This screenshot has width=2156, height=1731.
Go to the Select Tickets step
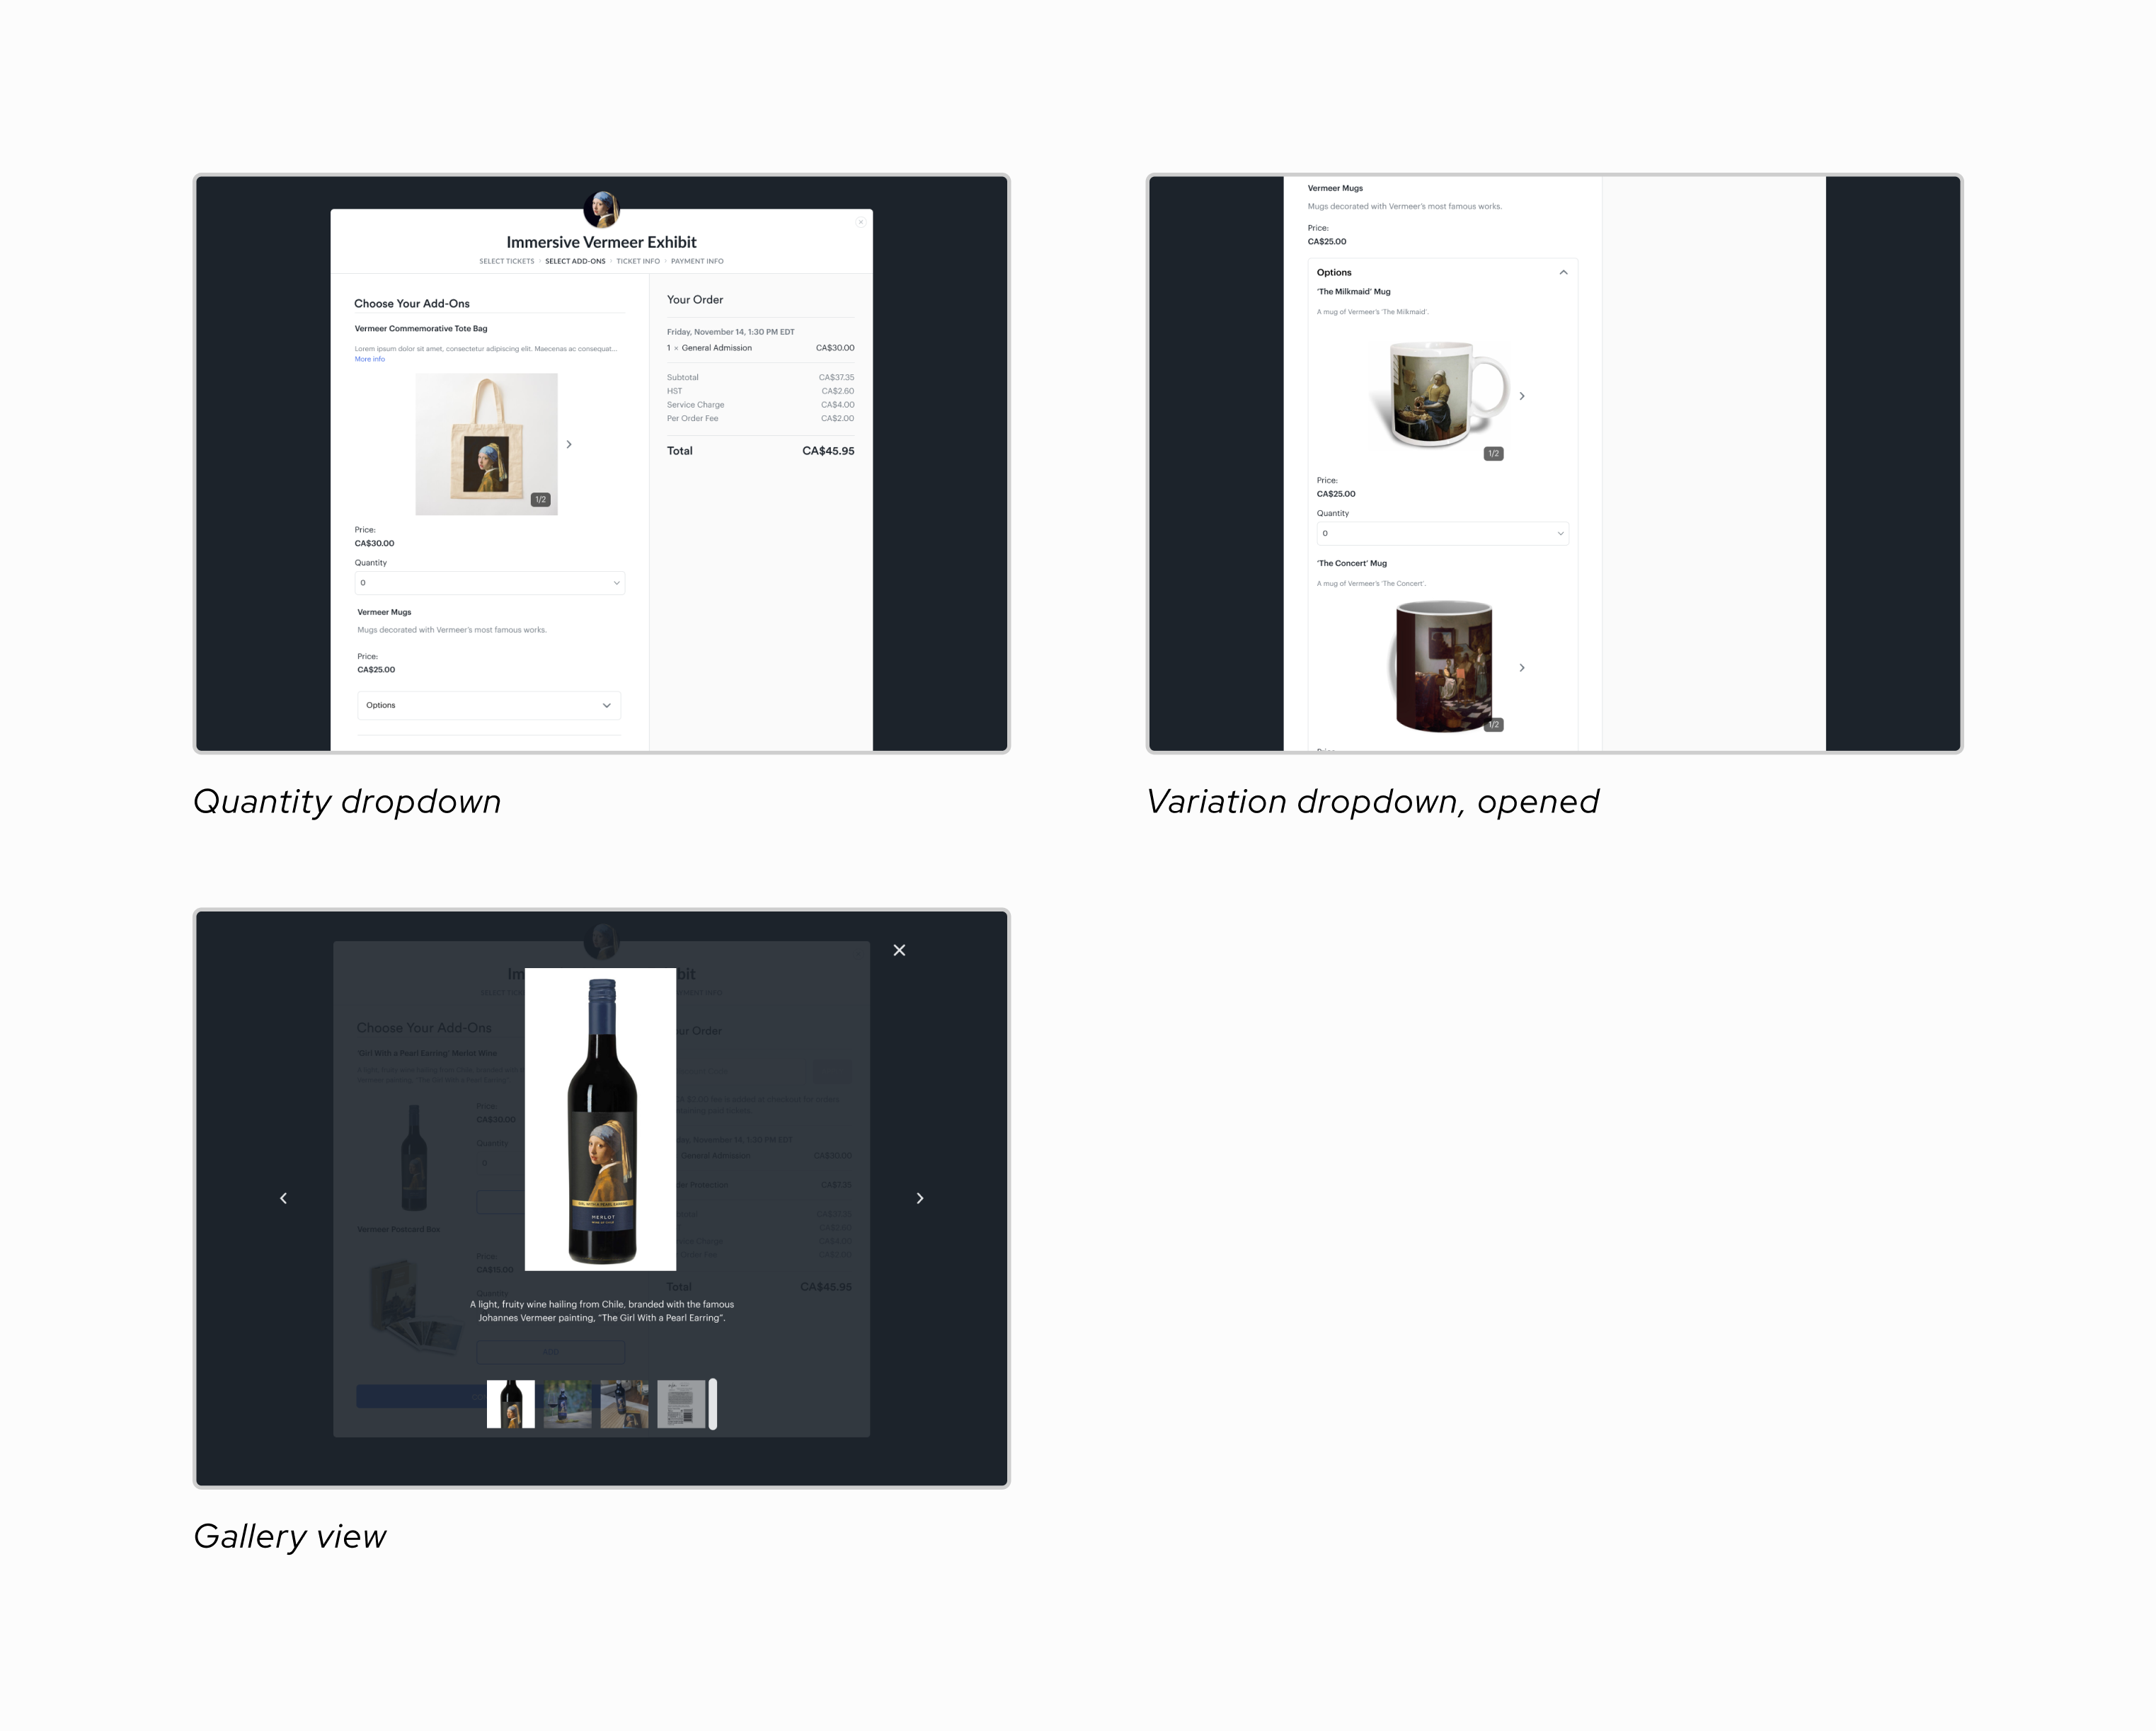pos(506,261)
